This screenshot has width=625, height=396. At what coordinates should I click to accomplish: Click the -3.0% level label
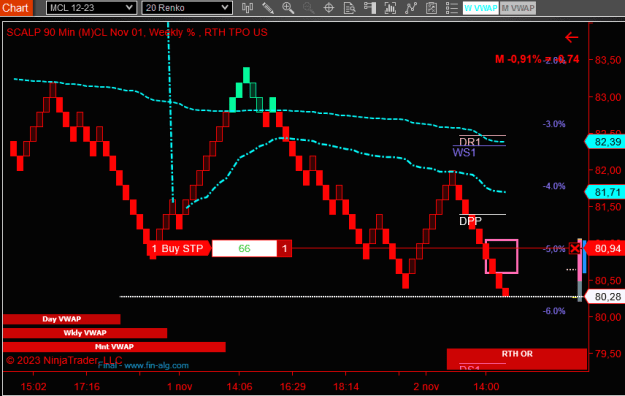coord(554,124)
